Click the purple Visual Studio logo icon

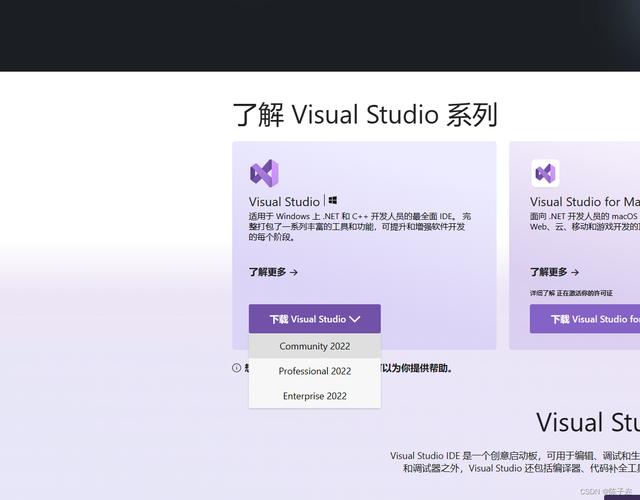264,173
